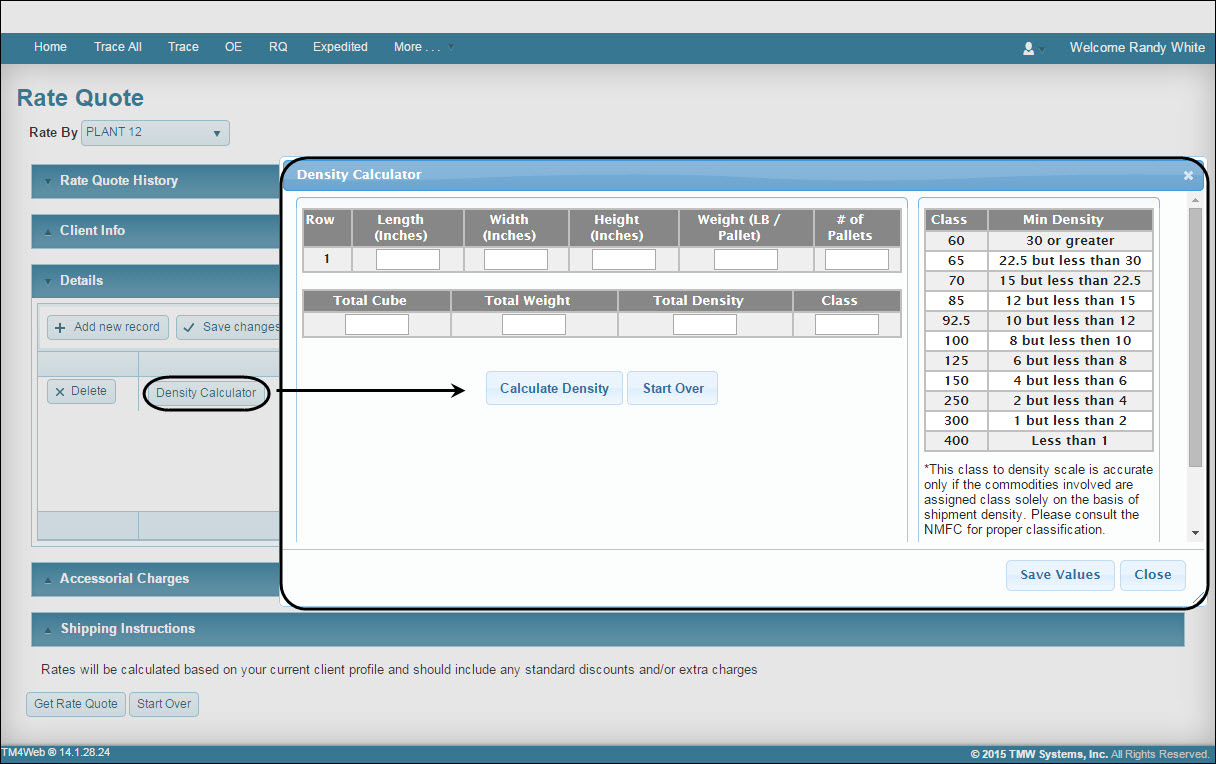Click Save changes button
Screen dimensions: 1216x764
(x=230, y=327)
